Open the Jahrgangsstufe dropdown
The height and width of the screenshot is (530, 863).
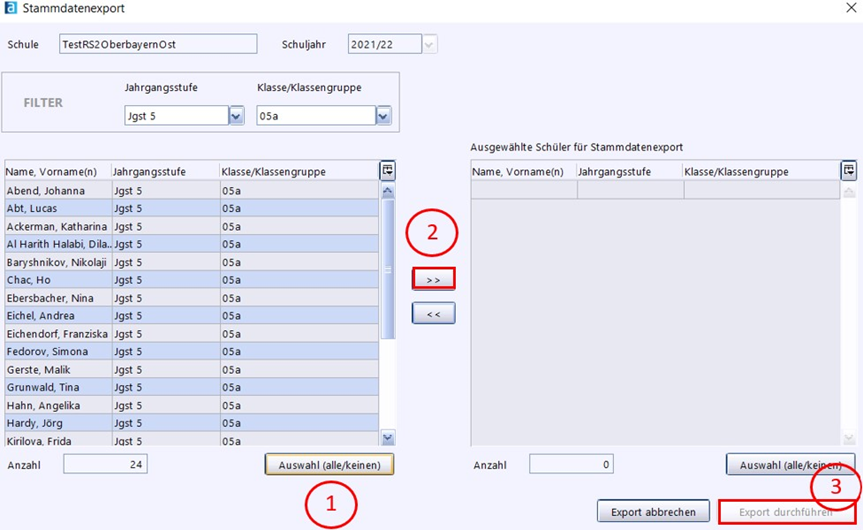pos(237,117)
